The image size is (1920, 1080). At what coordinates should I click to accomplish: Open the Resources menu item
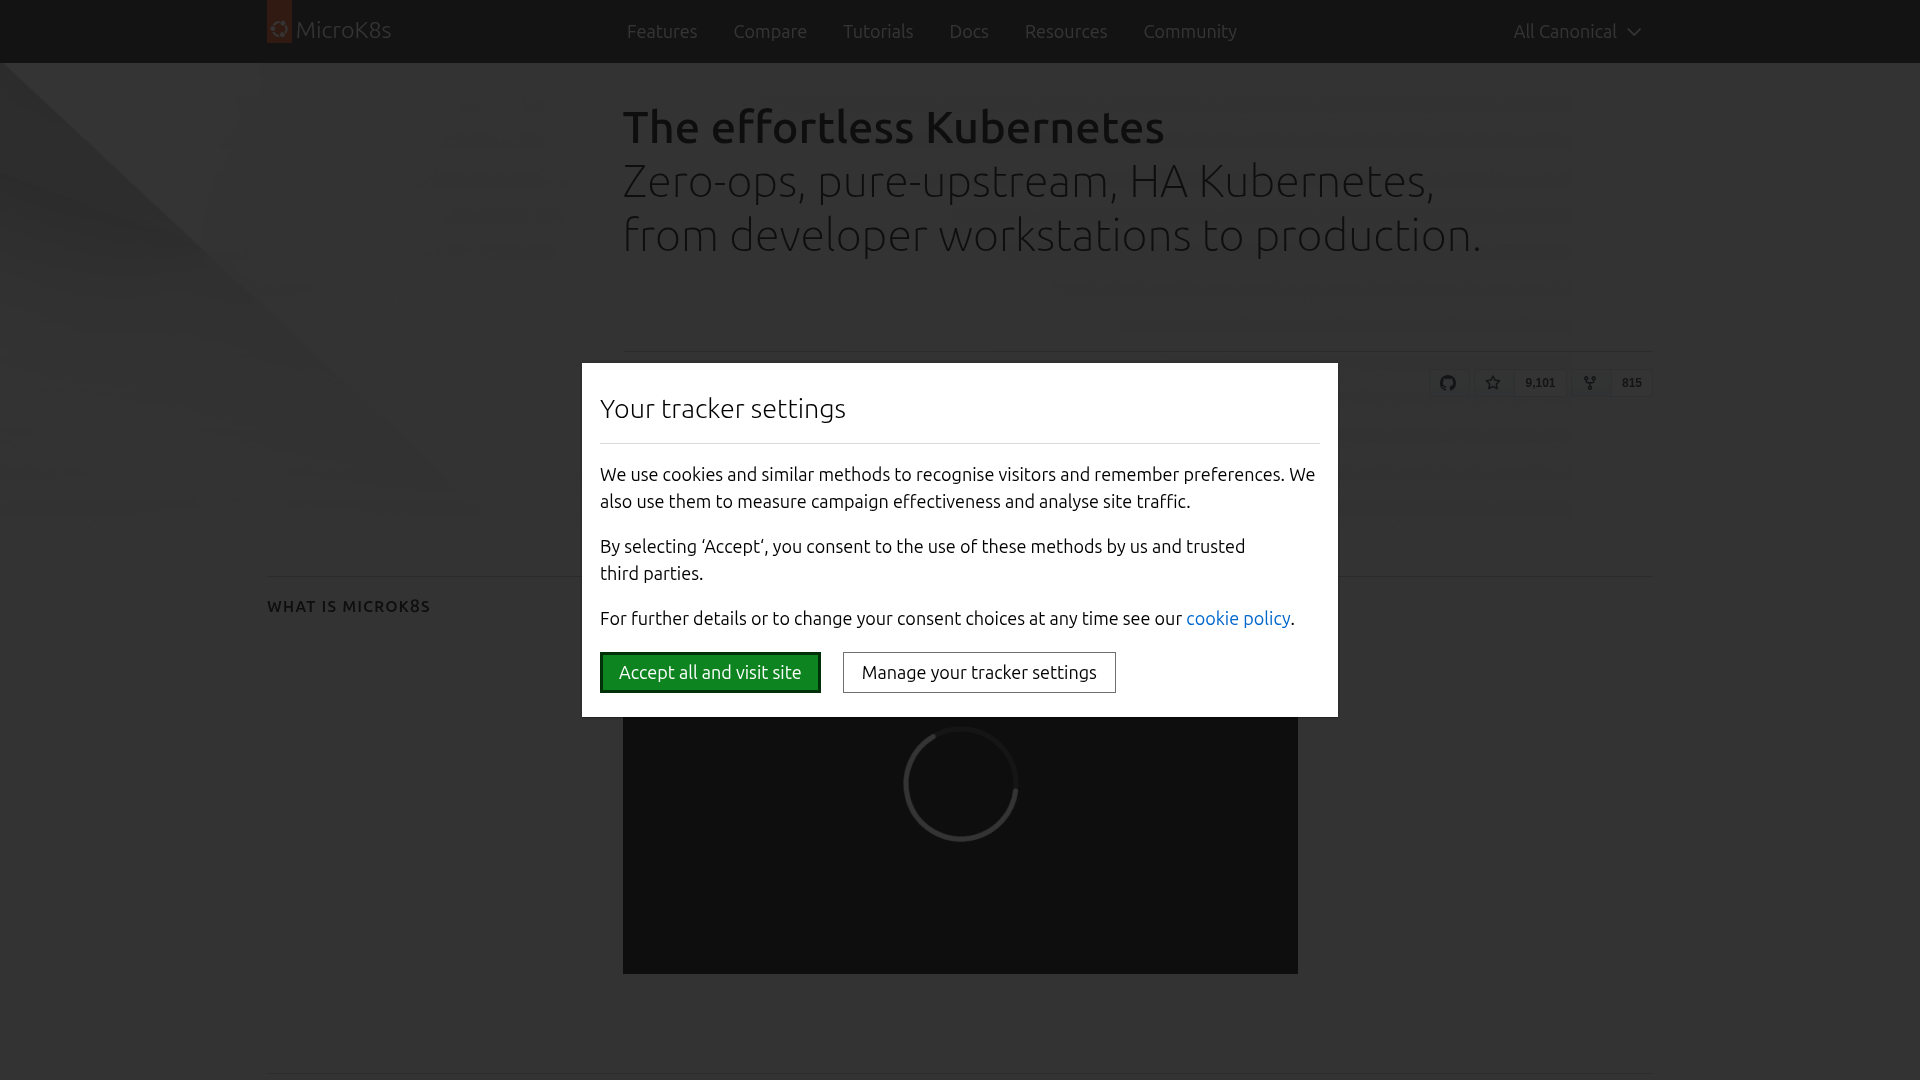(x=1065, y=31)
